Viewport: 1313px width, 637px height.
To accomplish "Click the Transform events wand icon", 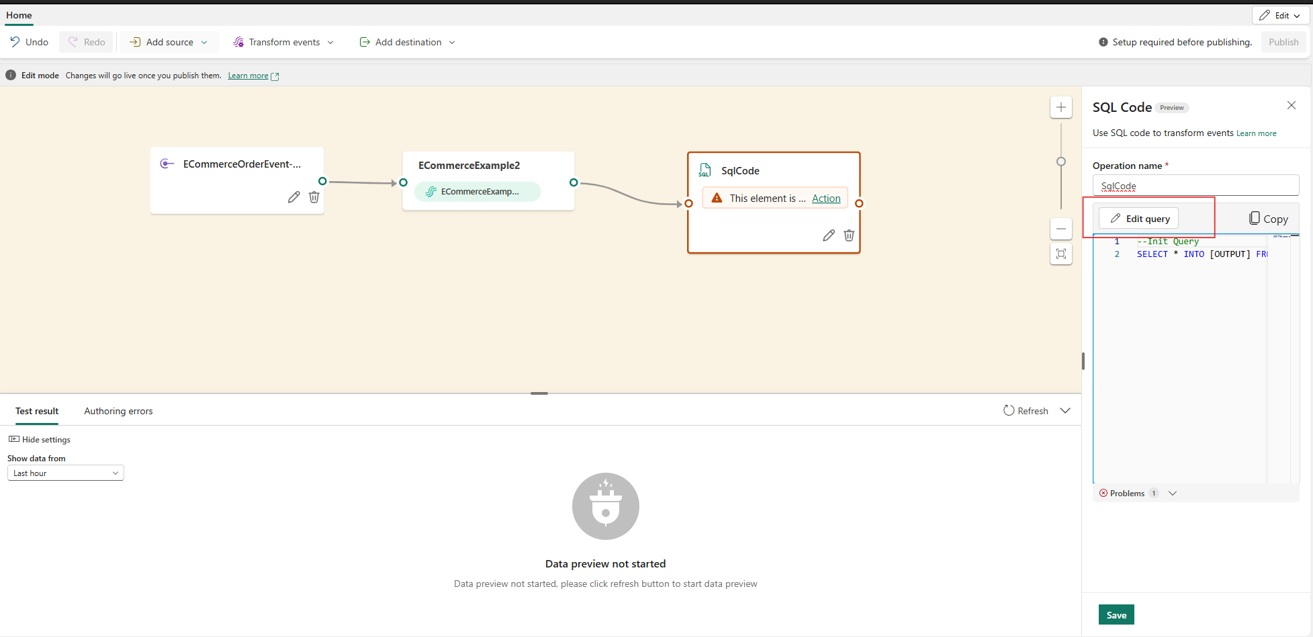I will tap(239, 41).
